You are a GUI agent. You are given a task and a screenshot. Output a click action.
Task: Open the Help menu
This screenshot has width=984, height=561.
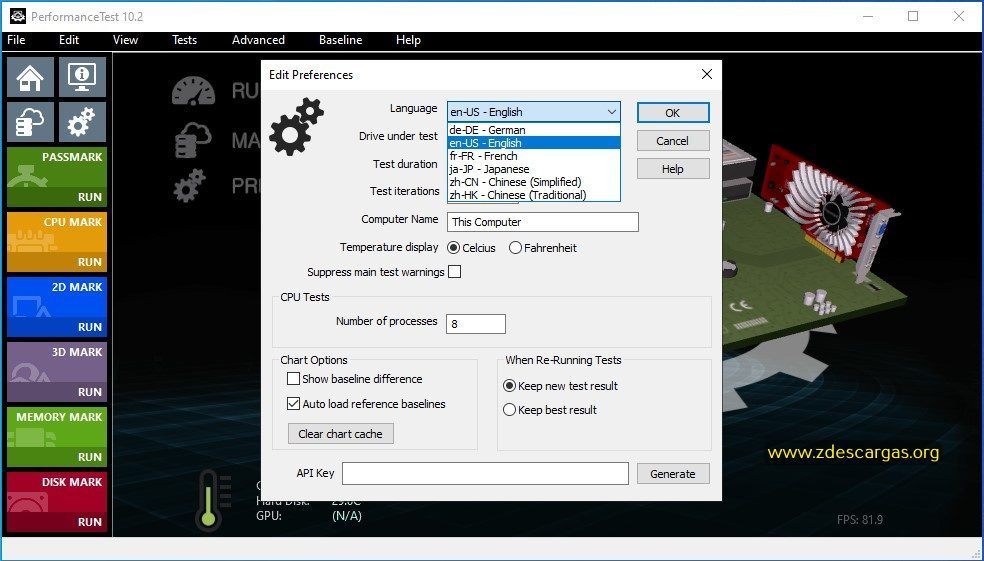click(x=408, y=40)
